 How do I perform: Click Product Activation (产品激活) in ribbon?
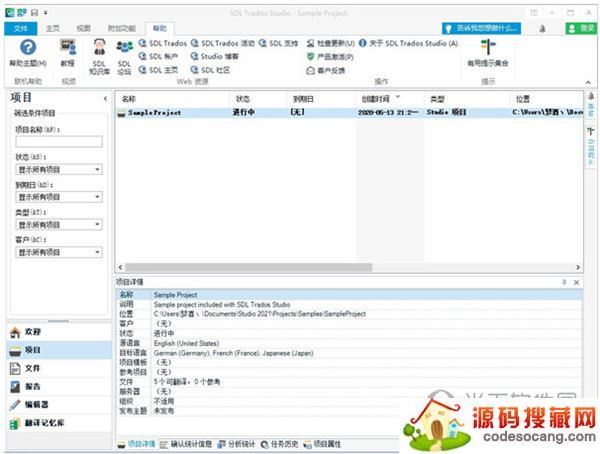click(x=334, y=57)
